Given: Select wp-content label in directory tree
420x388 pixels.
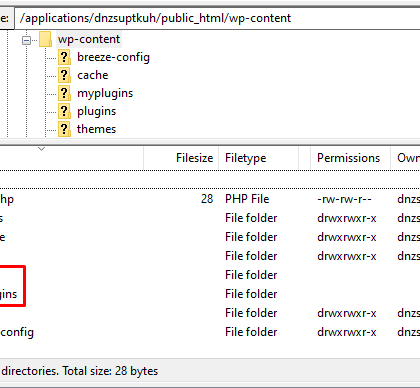Looking at the screenshot, I should pyautogui.click(x=89, y=39).
